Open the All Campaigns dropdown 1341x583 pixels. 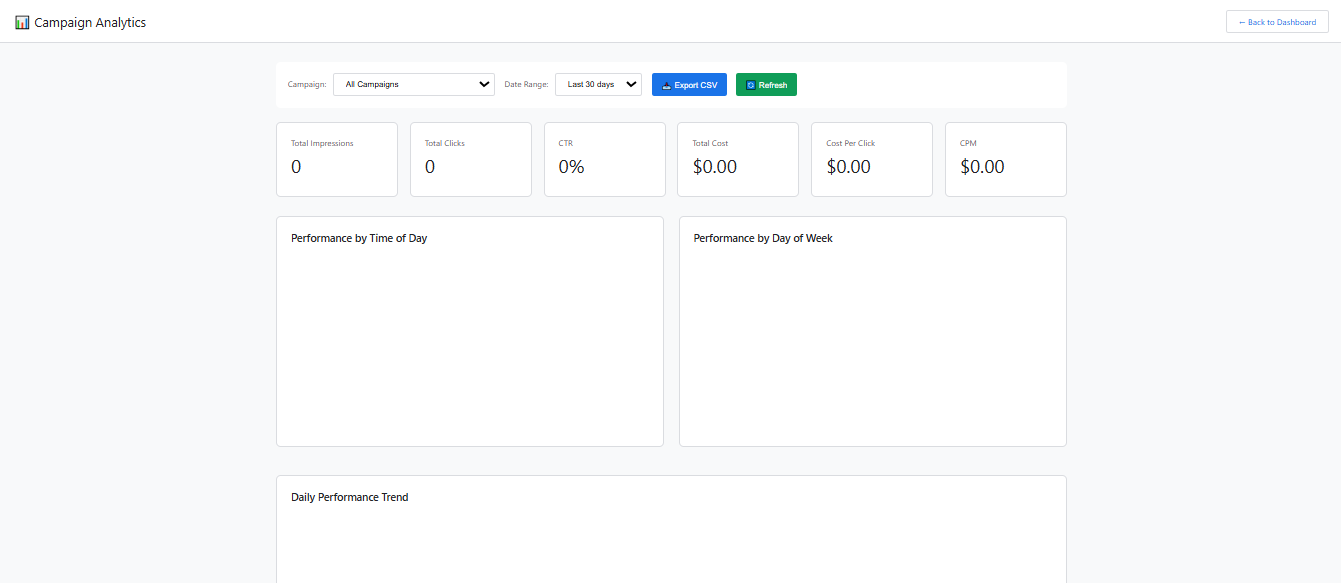(x=413, y=85)
